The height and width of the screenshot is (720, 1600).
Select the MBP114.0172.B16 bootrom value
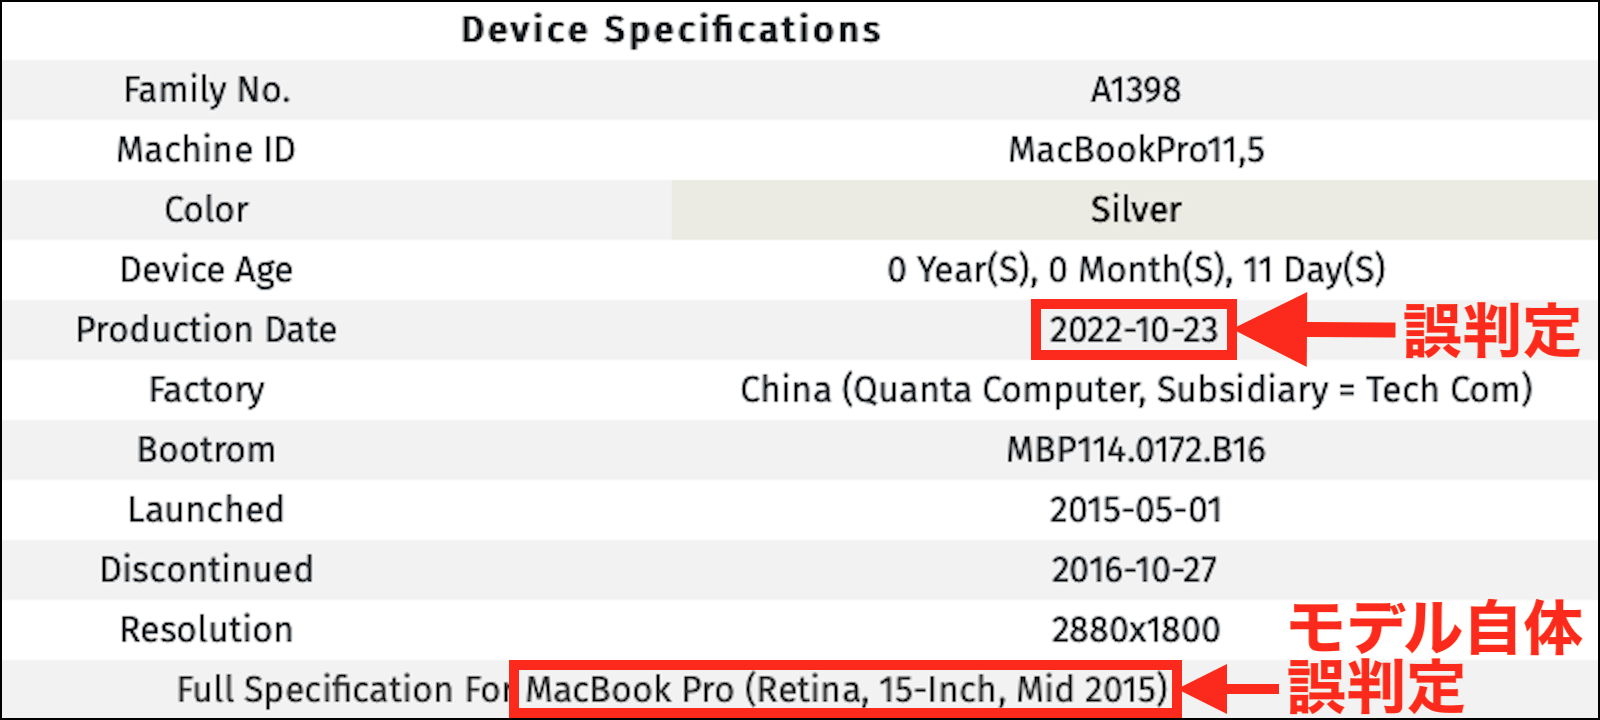point(1135,450)
